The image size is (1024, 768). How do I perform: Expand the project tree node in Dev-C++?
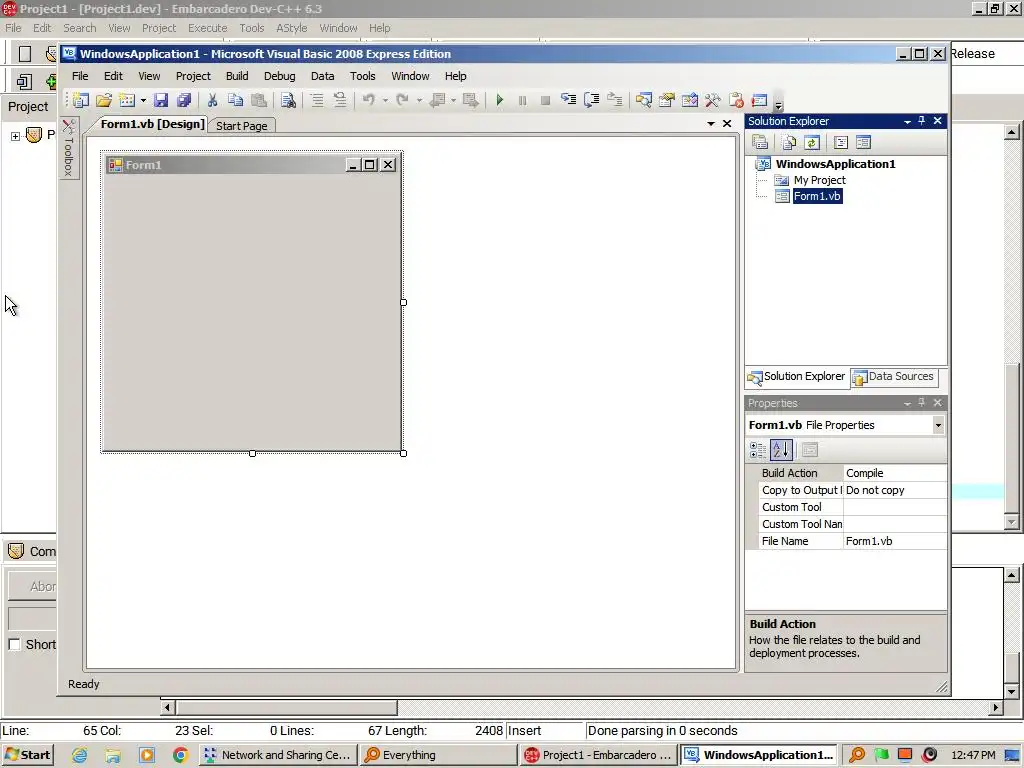15,136
